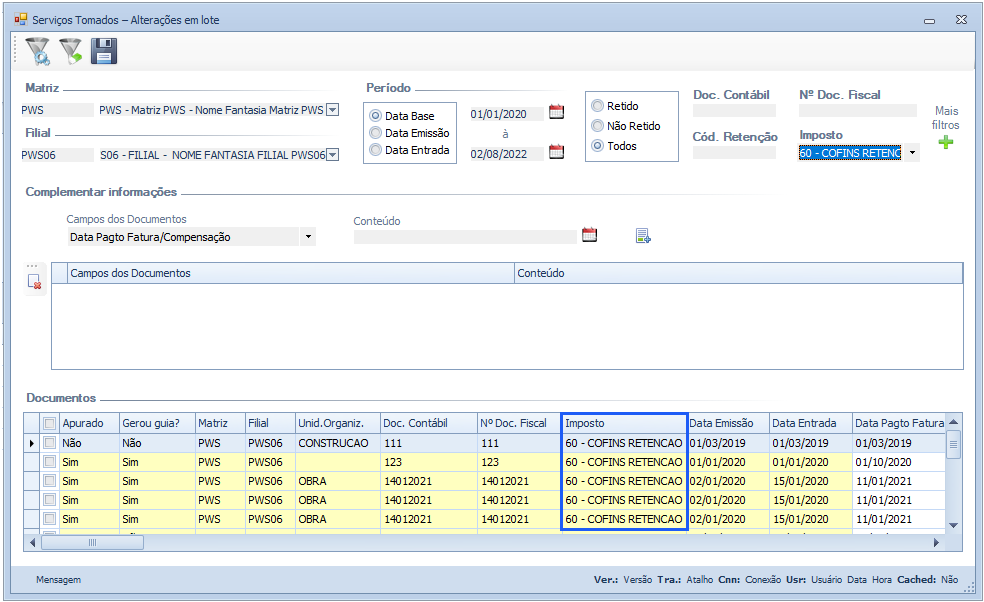Expand the Filial dropdown
The height and width of the screenshot is (602, 984).
333,154
